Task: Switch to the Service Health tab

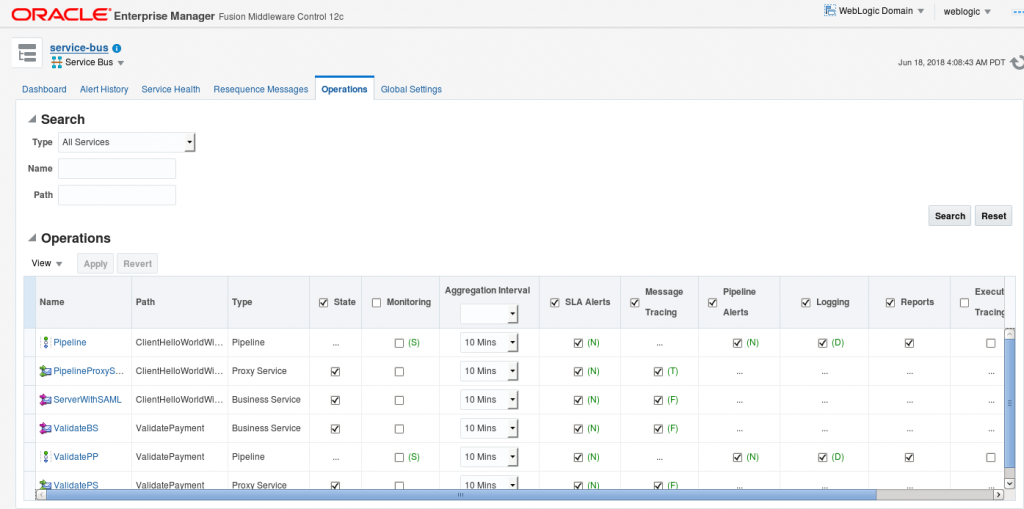Action: (x=171, y=90)
